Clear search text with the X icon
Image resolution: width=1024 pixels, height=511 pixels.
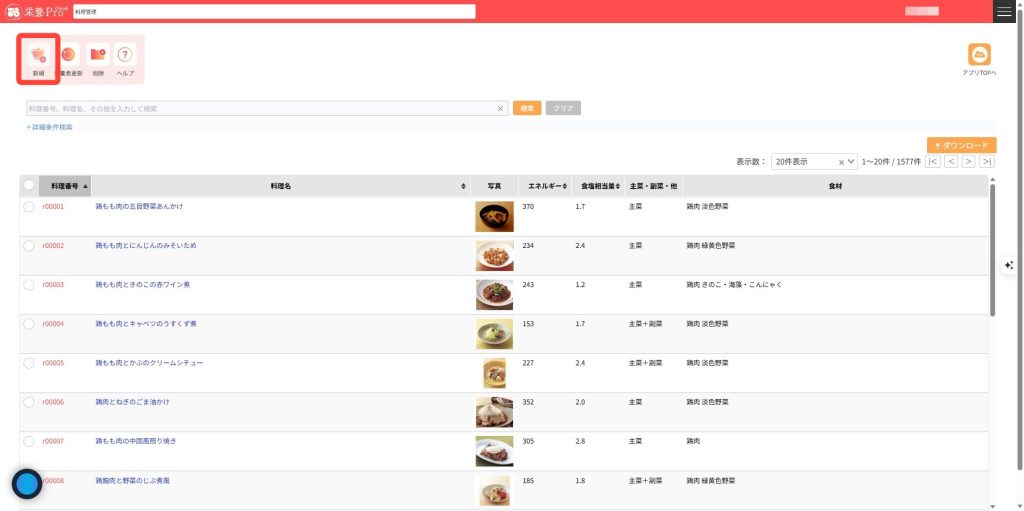click(x=501, y=108)
